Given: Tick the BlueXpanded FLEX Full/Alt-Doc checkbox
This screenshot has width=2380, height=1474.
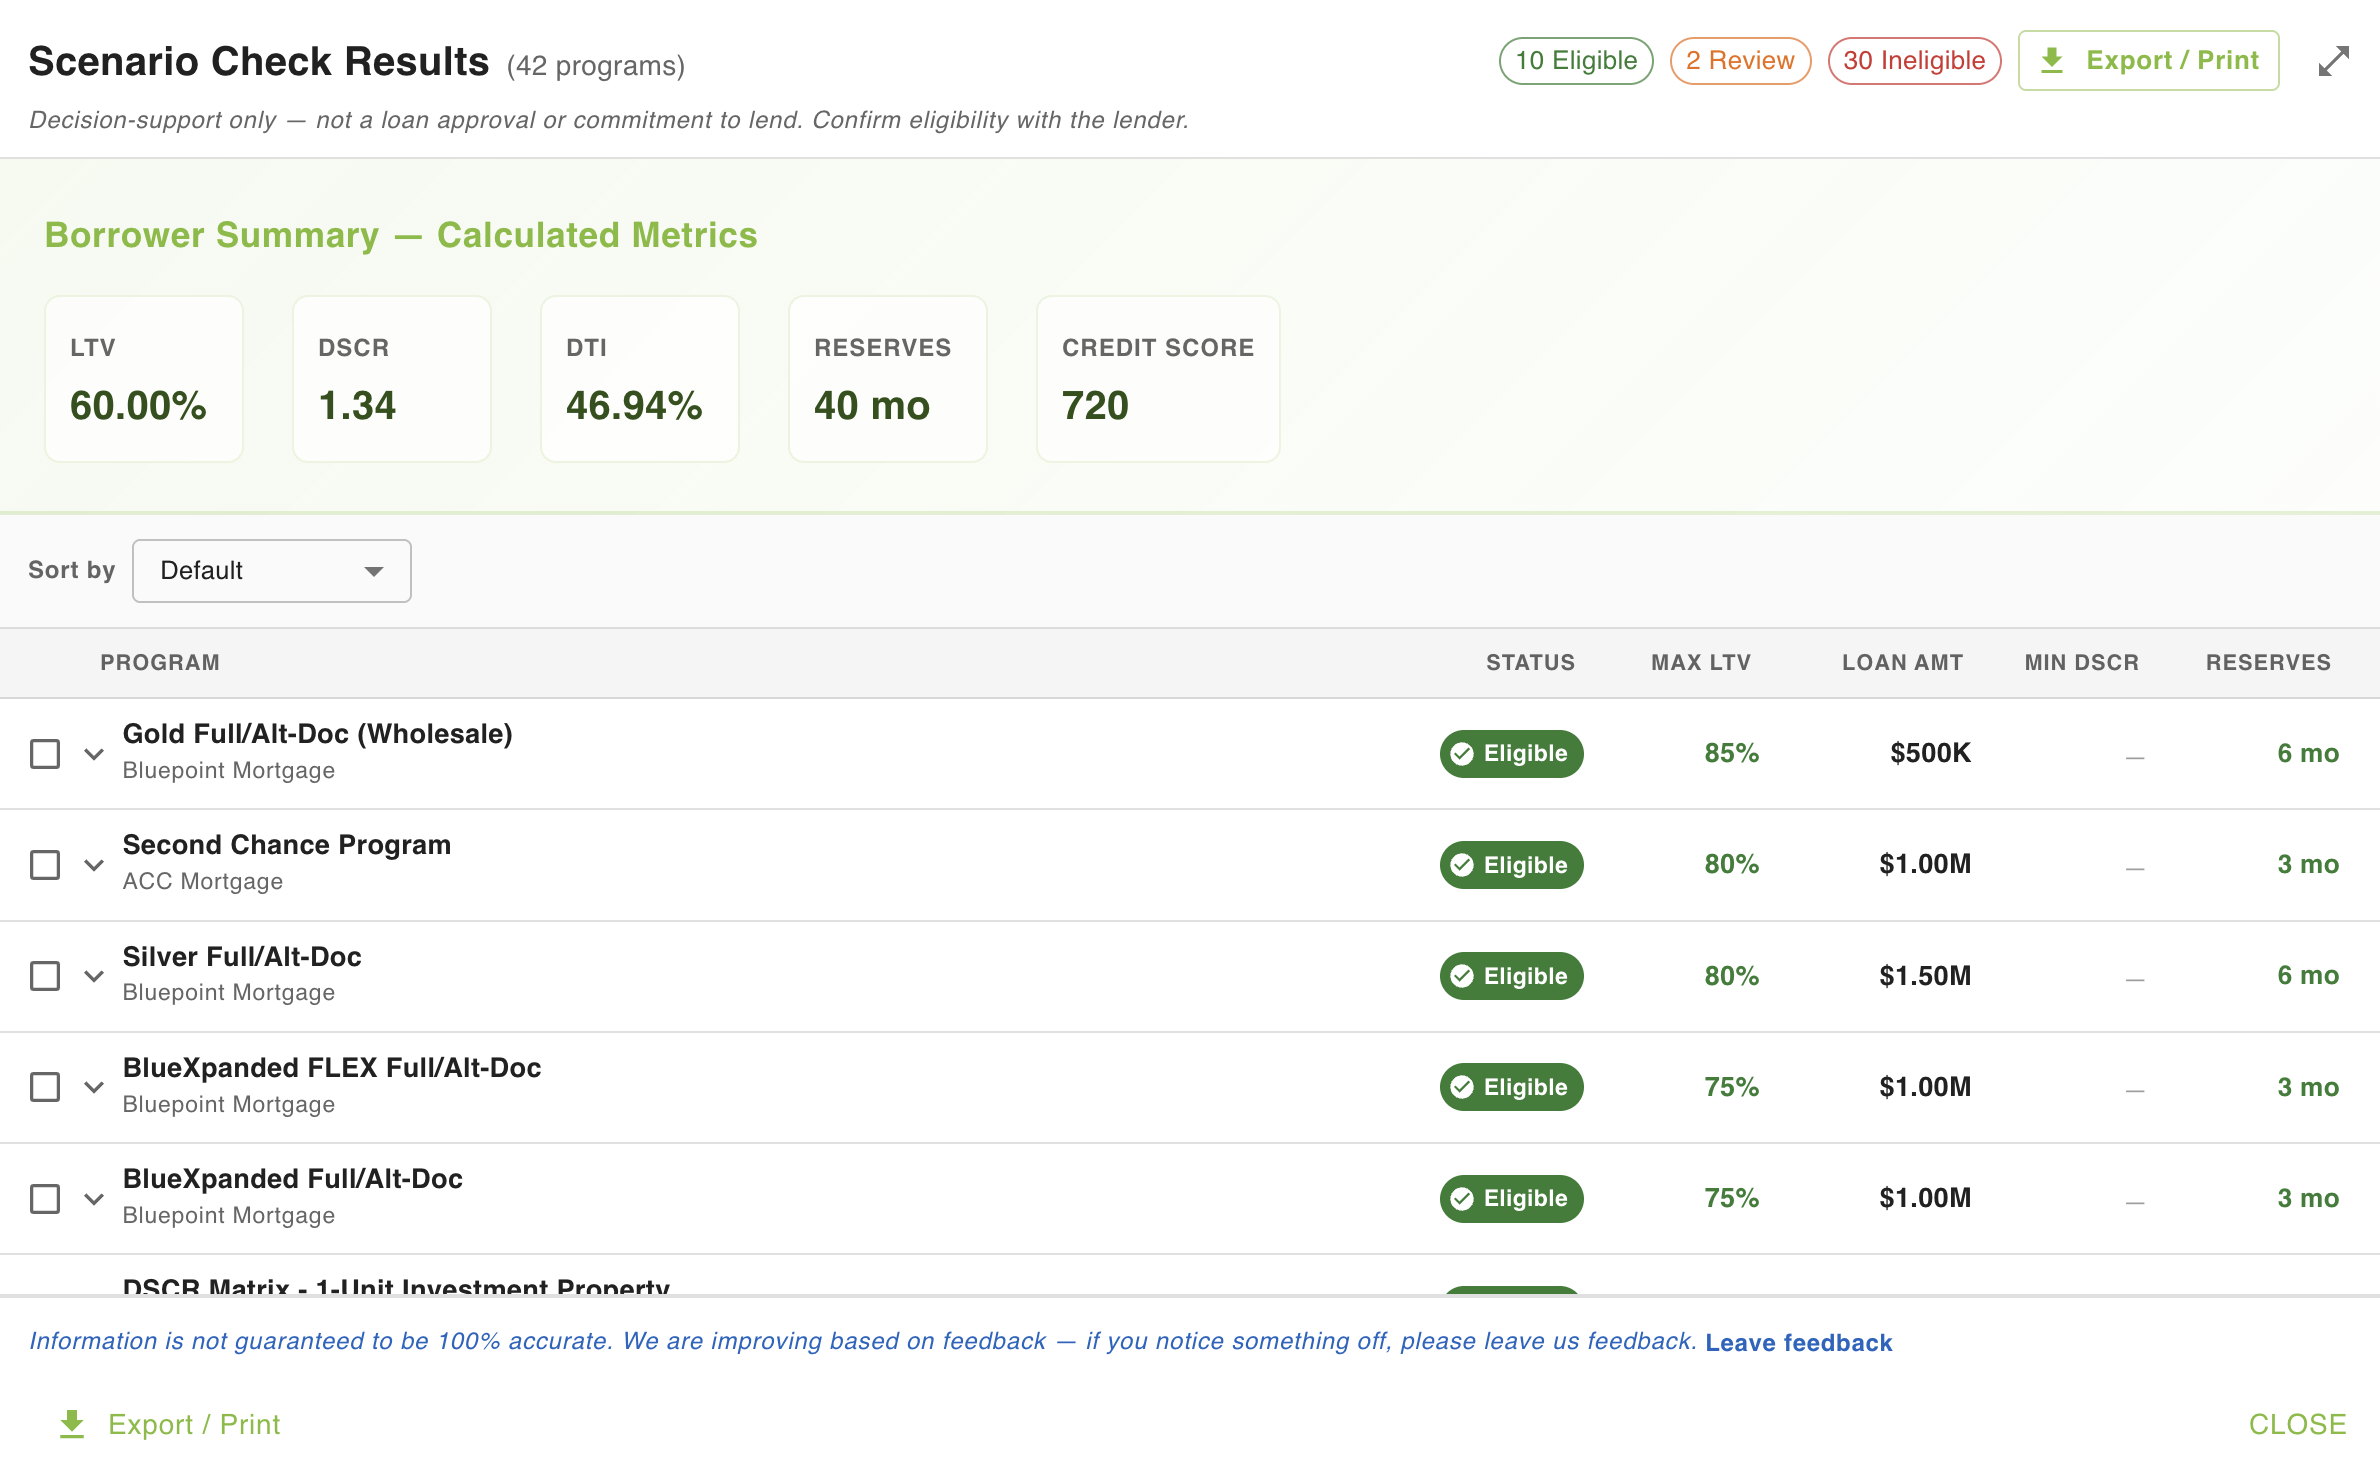Looking at the screenshot, I should pyautogui.click(x=45, y=1086).
